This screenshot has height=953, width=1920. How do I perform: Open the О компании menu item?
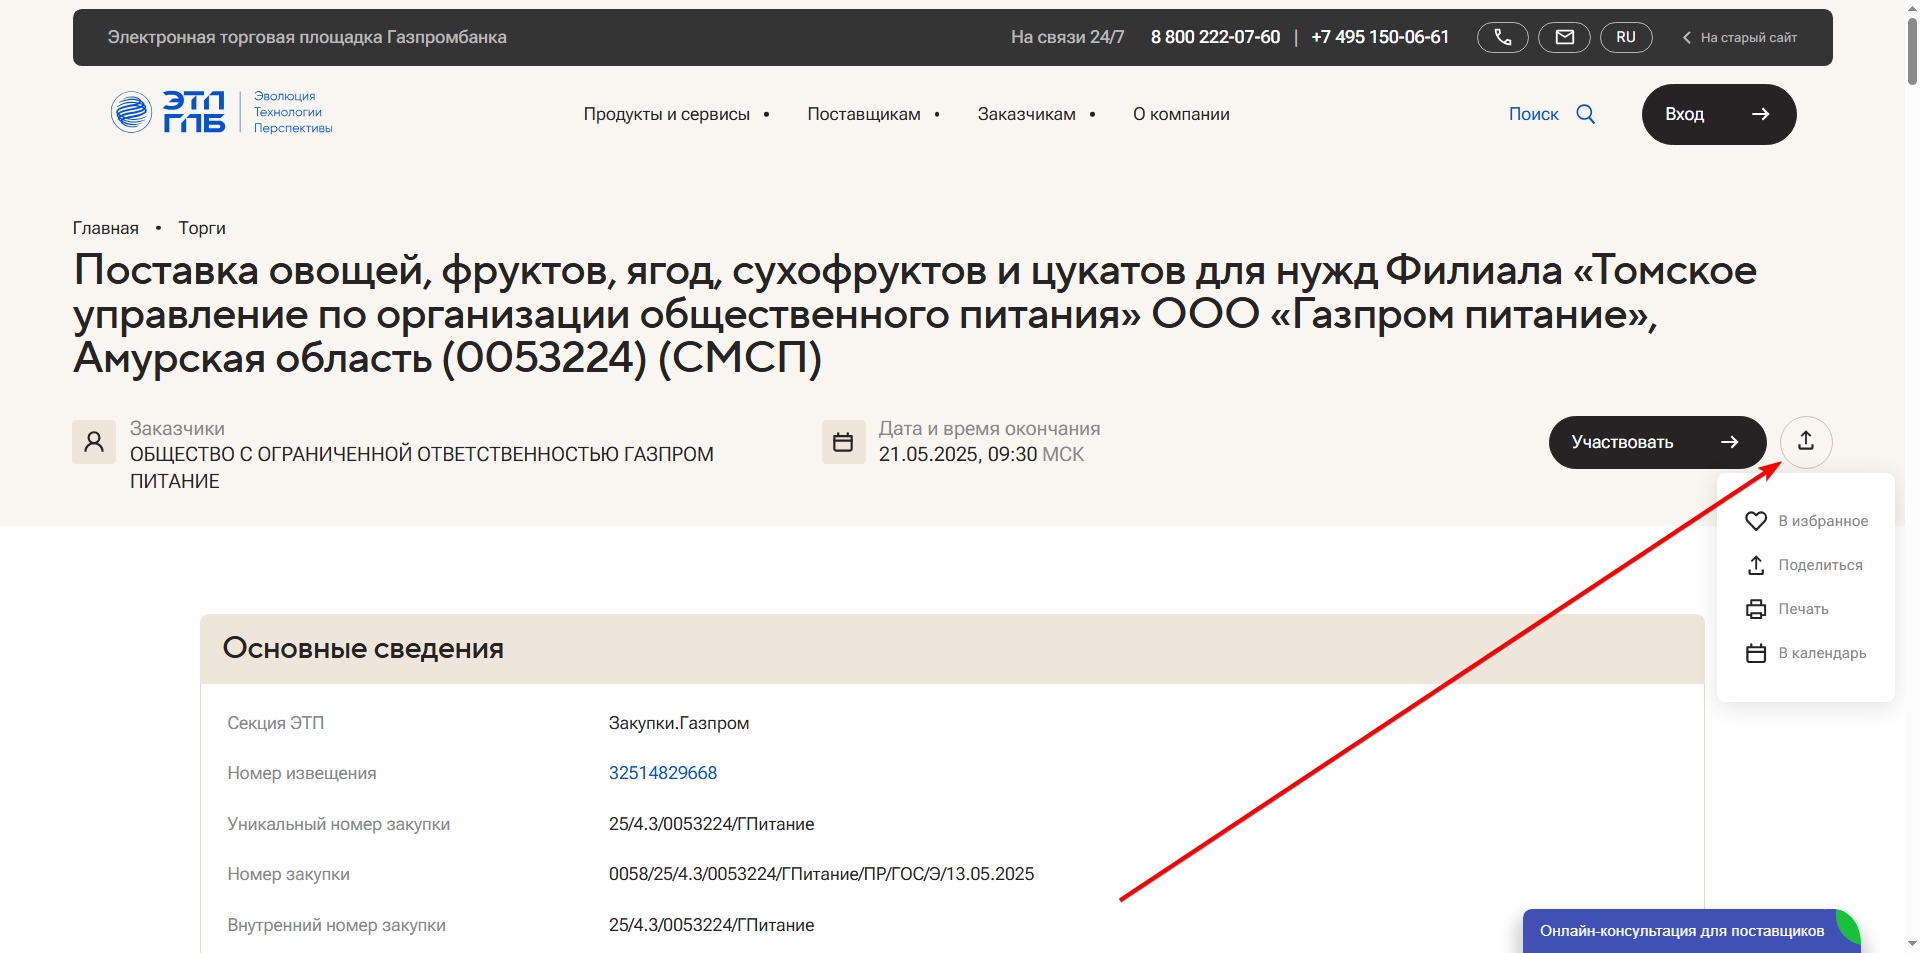[1181, 114]
